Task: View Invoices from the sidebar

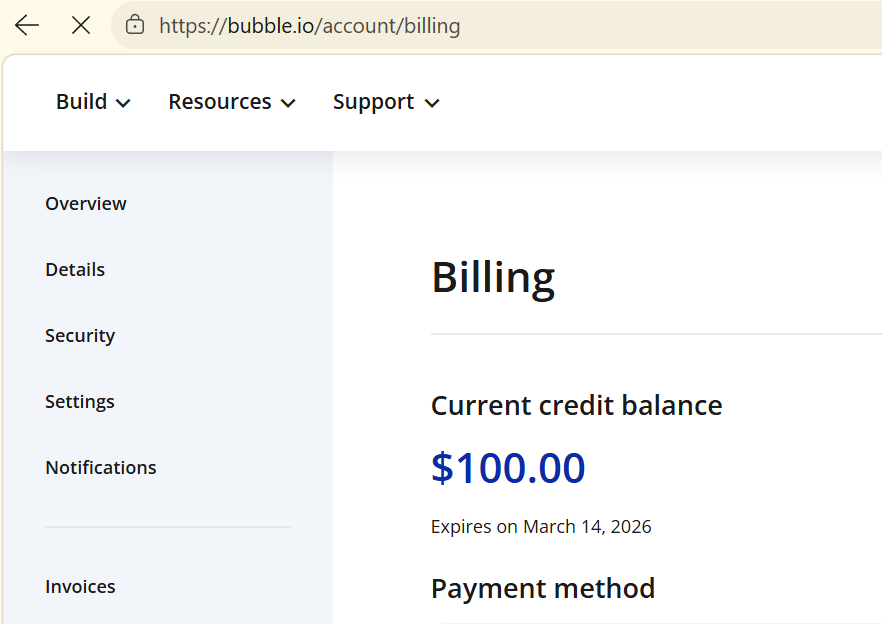Action: tap(80, 587)
